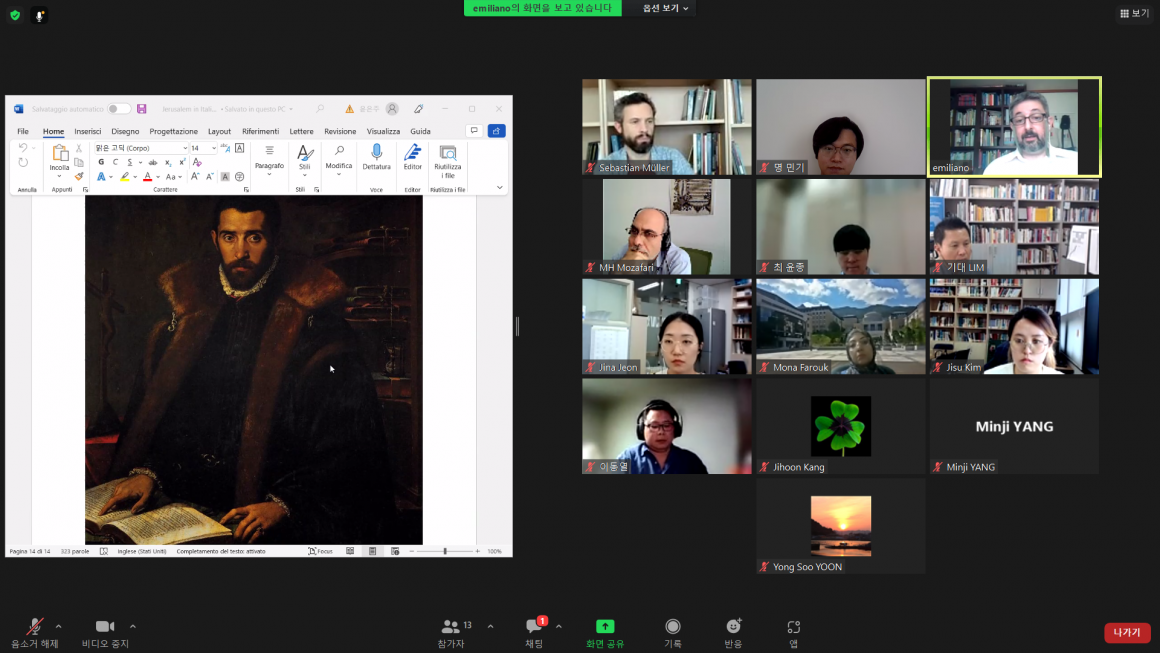Switch to the Progettazione tab
This screenshot has height=653, width=1160.
pyautogui.click(x=173, y=131)
